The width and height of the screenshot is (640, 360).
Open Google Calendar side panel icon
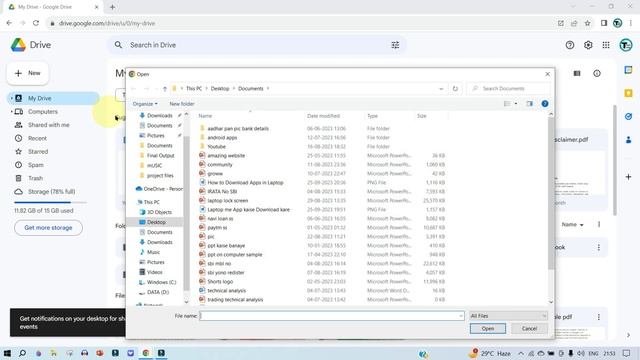click(x=628, y=70)
